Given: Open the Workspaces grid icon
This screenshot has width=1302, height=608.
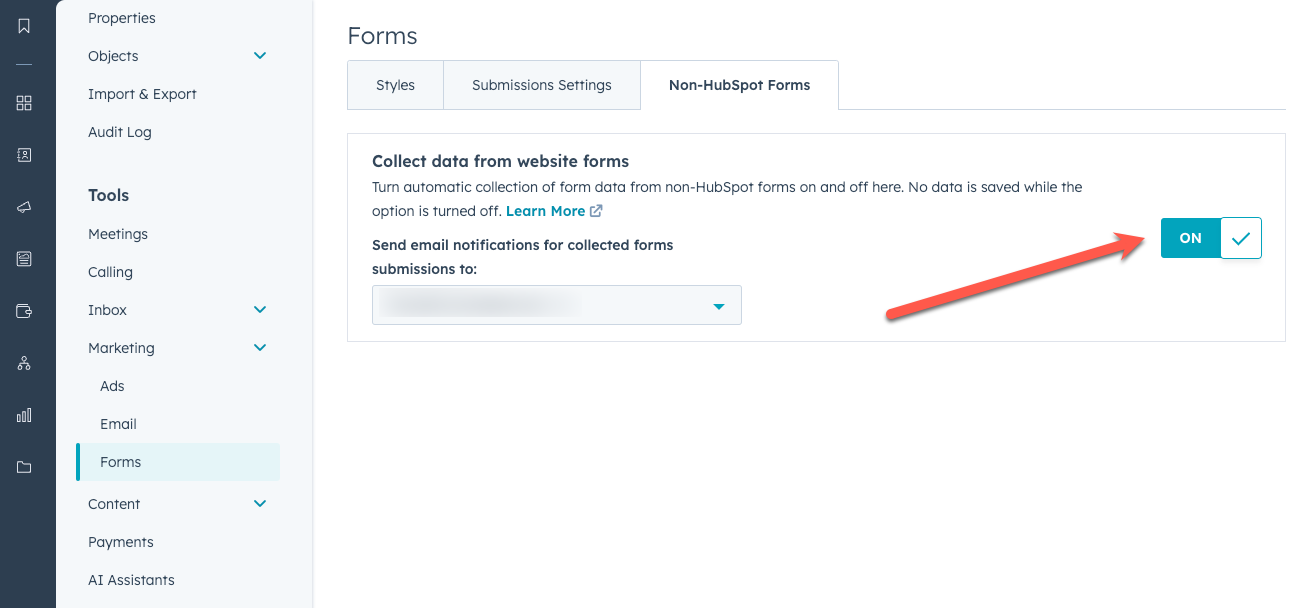Looking at the screenshot, I should coord(24,103).
